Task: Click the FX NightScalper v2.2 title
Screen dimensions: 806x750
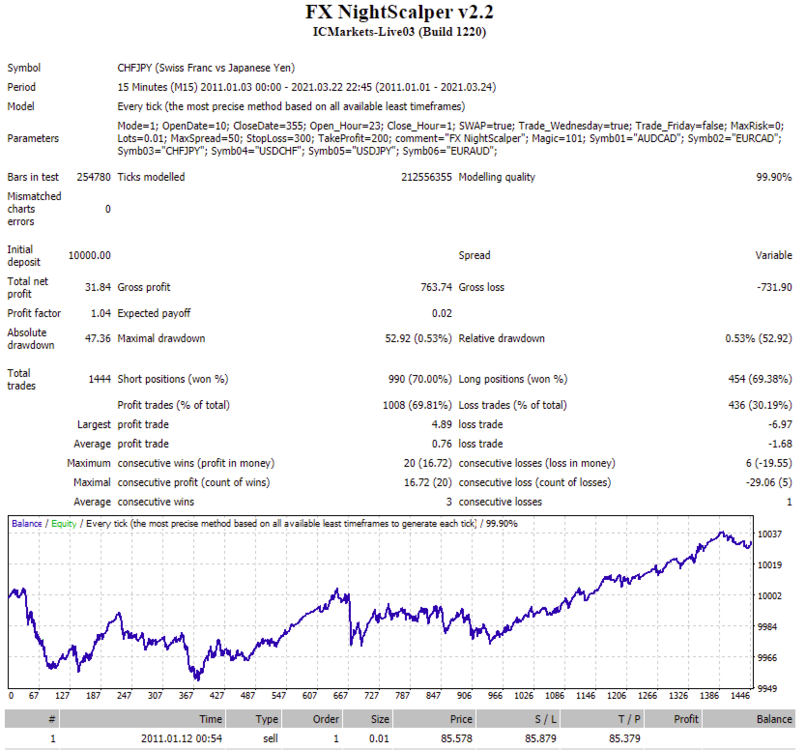Action: (x=399, y=12)
